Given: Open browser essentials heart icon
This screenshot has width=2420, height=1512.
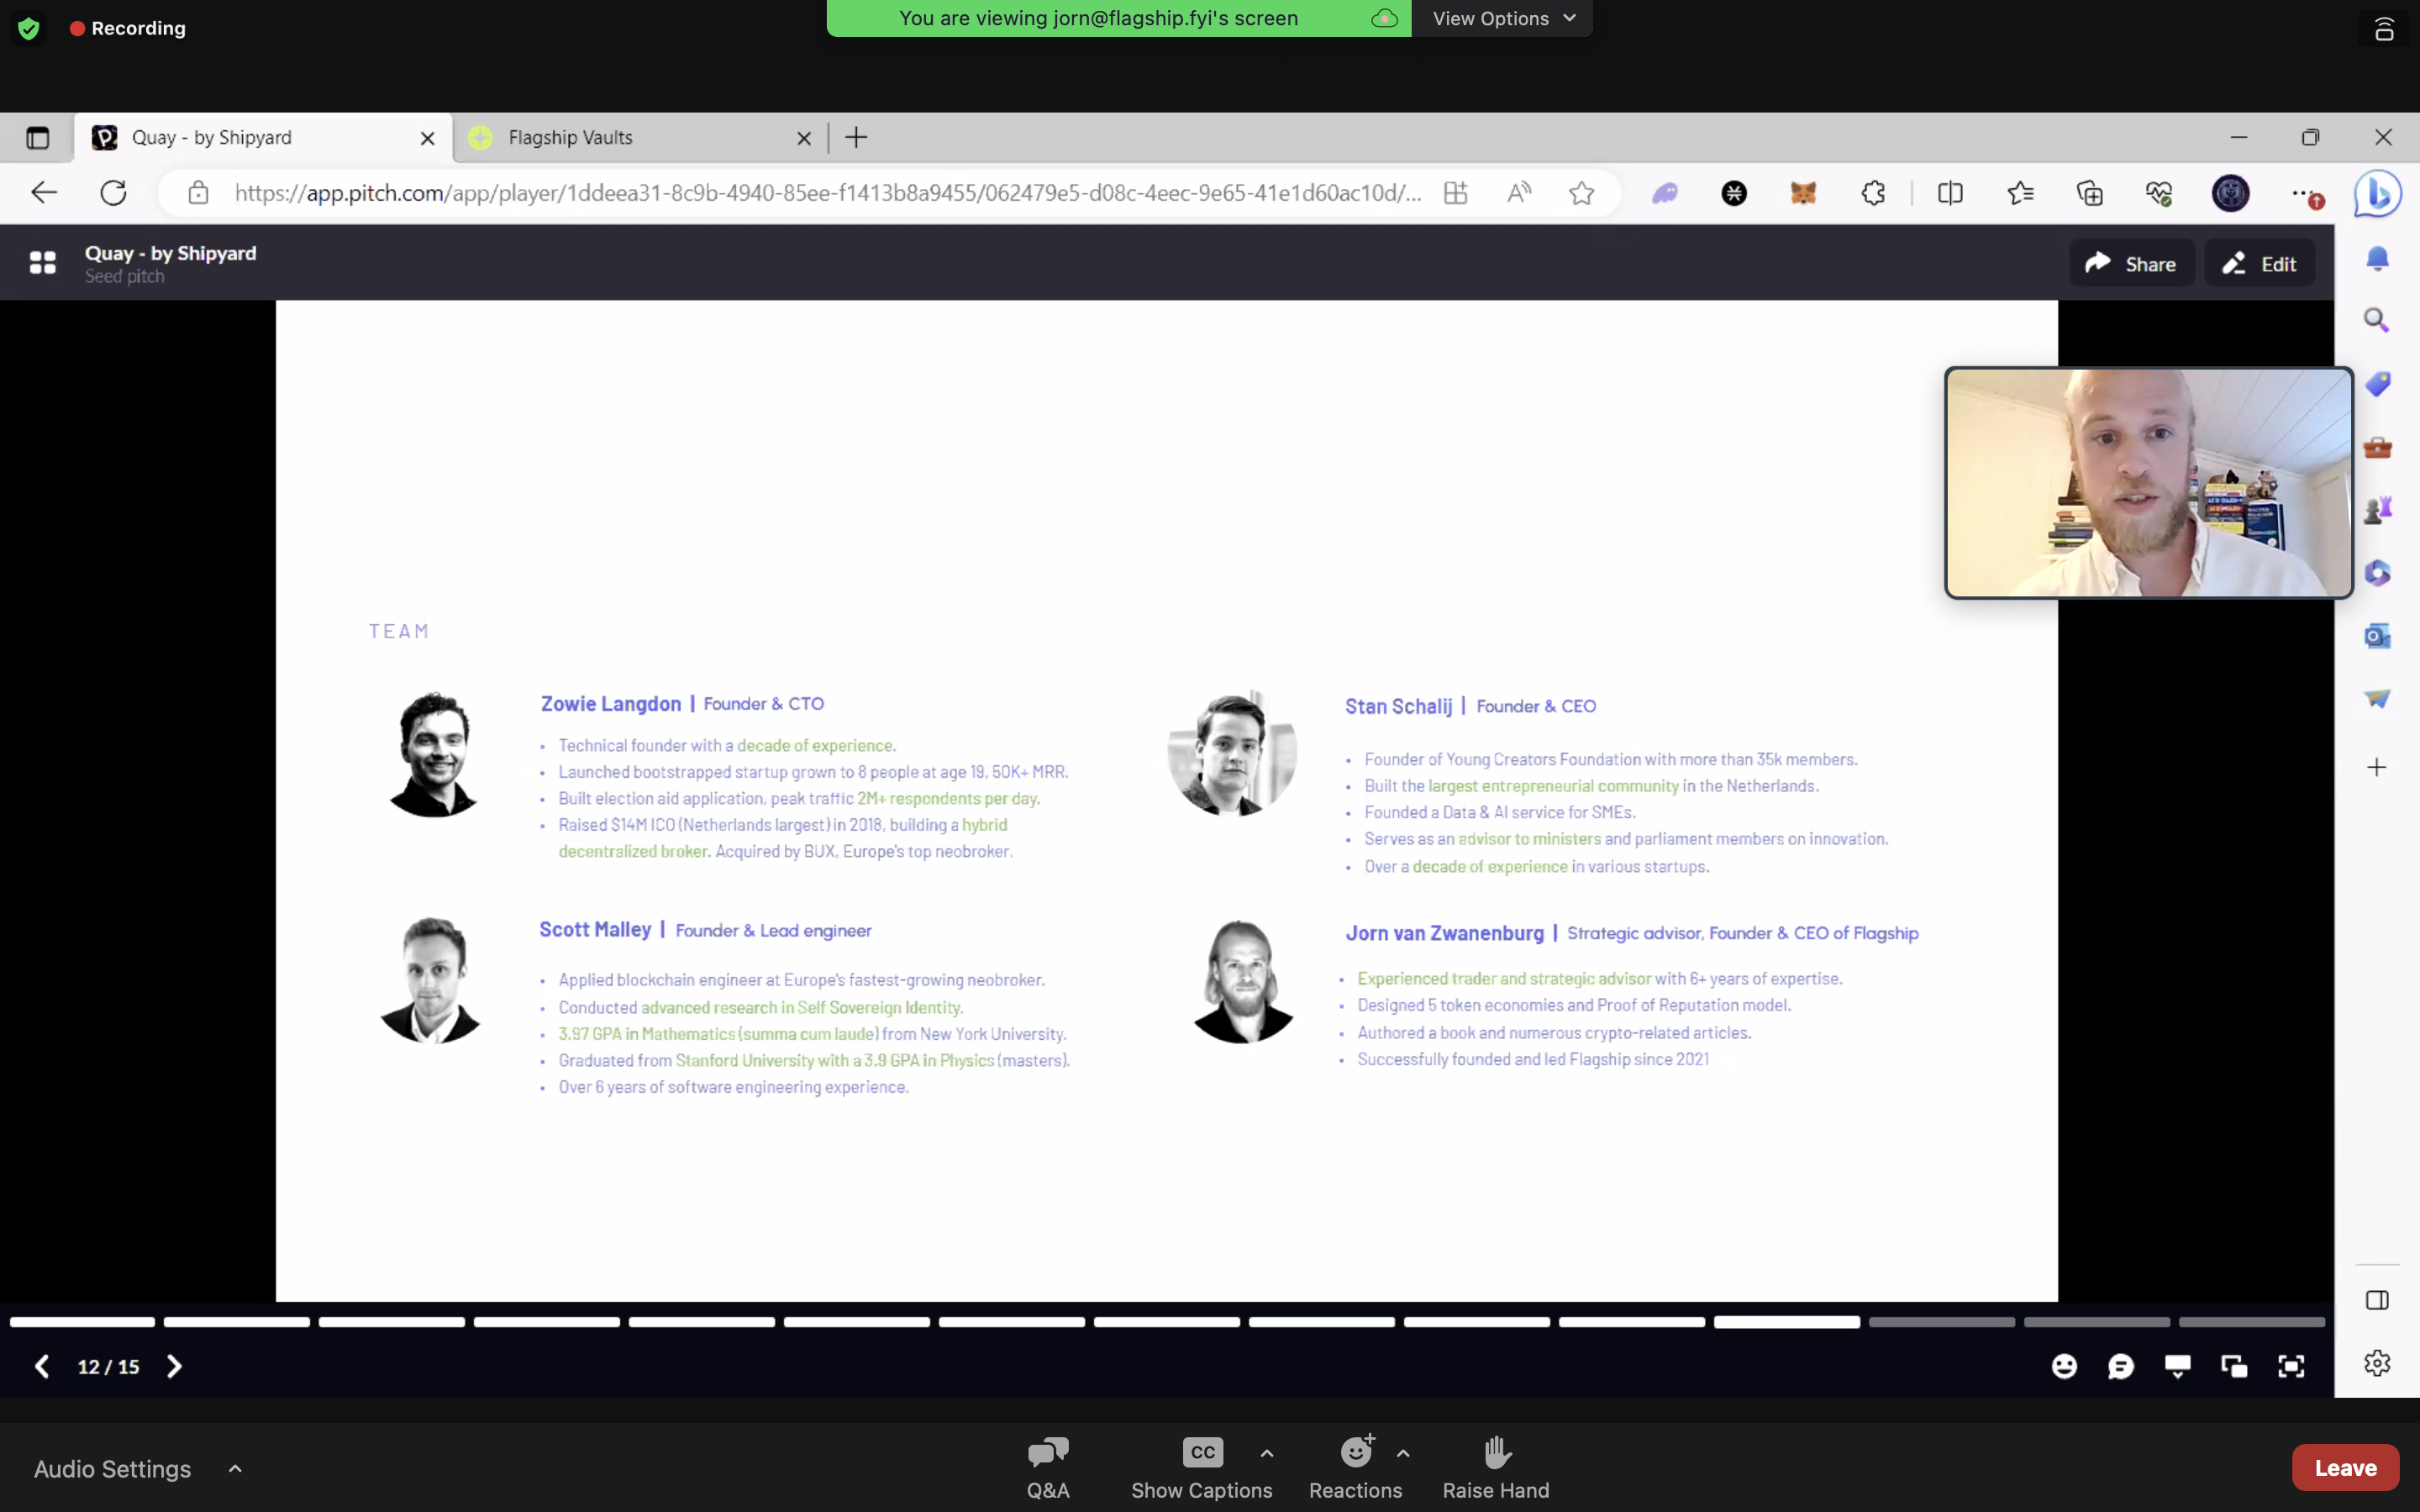Looking at the screenshot, I should click(2159, 193).
